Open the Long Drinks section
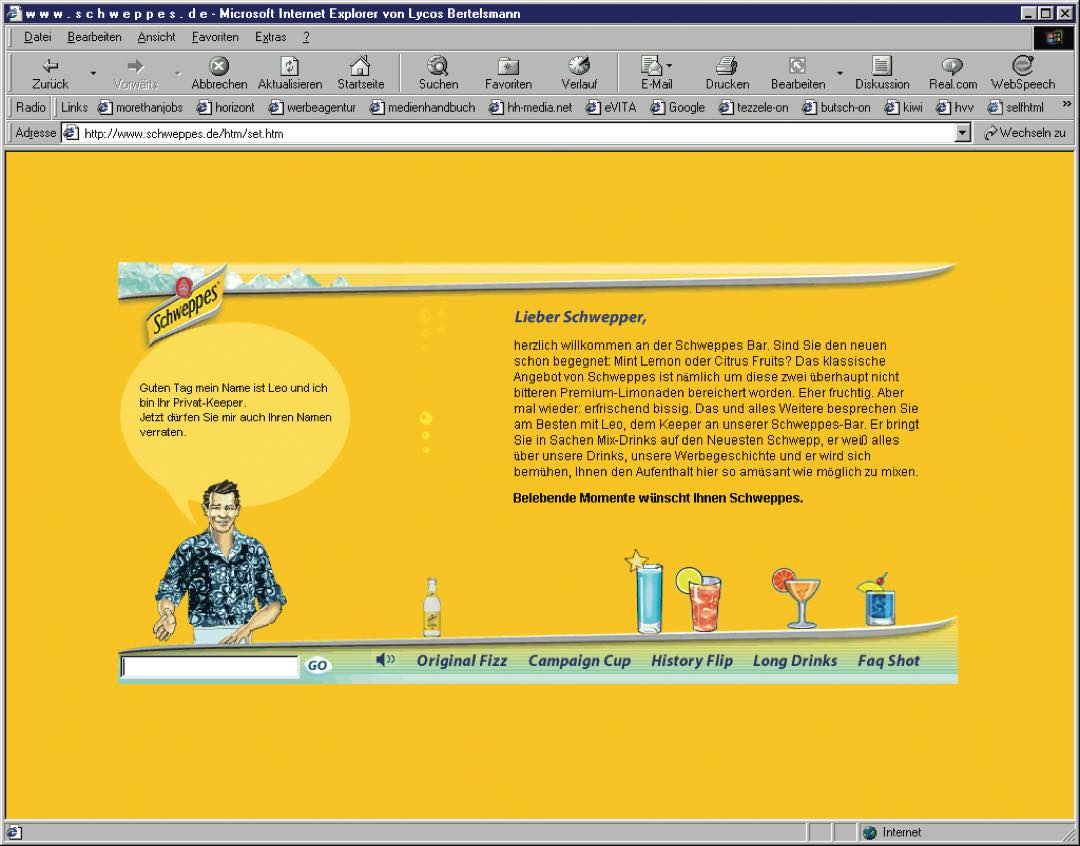 [x=795, y=661]
